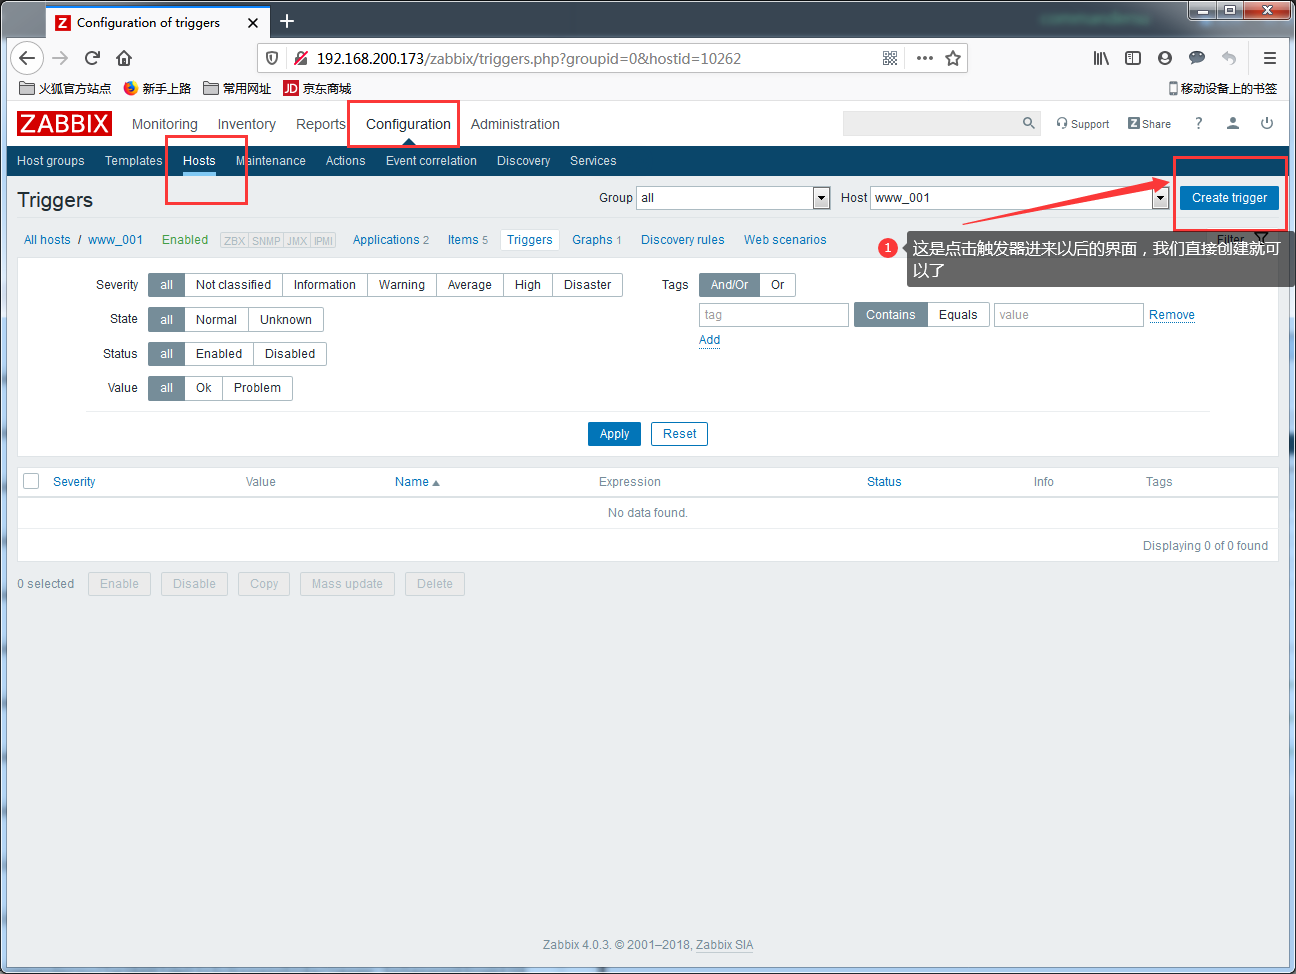1296x974 pixels.
Task: Open the user profile icon
Action: coord(1233,123)
